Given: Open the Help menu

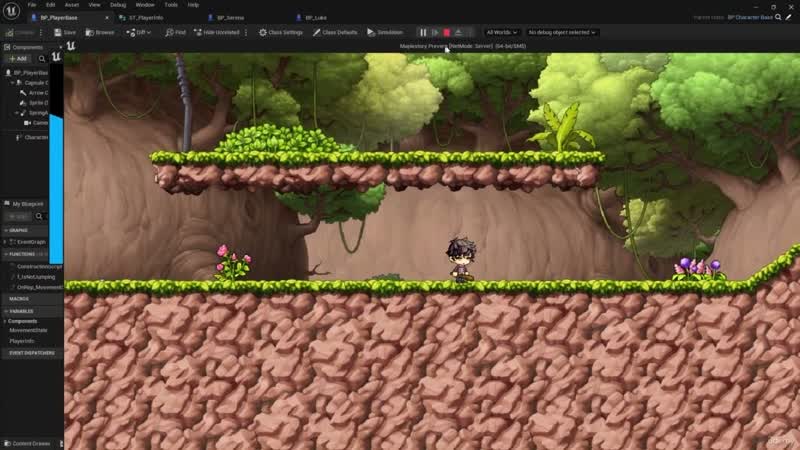Looking at the screenshot, I should (x=193, y=5).
